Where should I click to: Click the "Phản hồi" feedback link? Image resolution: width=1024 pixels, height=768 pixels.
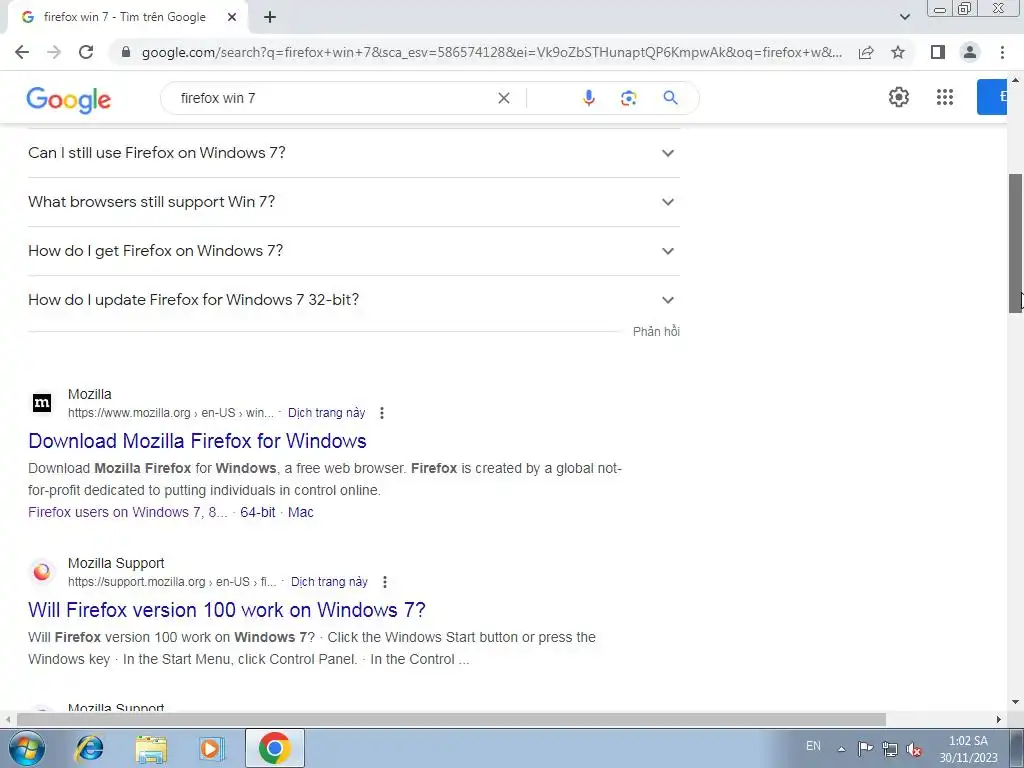tap(656, 332)
